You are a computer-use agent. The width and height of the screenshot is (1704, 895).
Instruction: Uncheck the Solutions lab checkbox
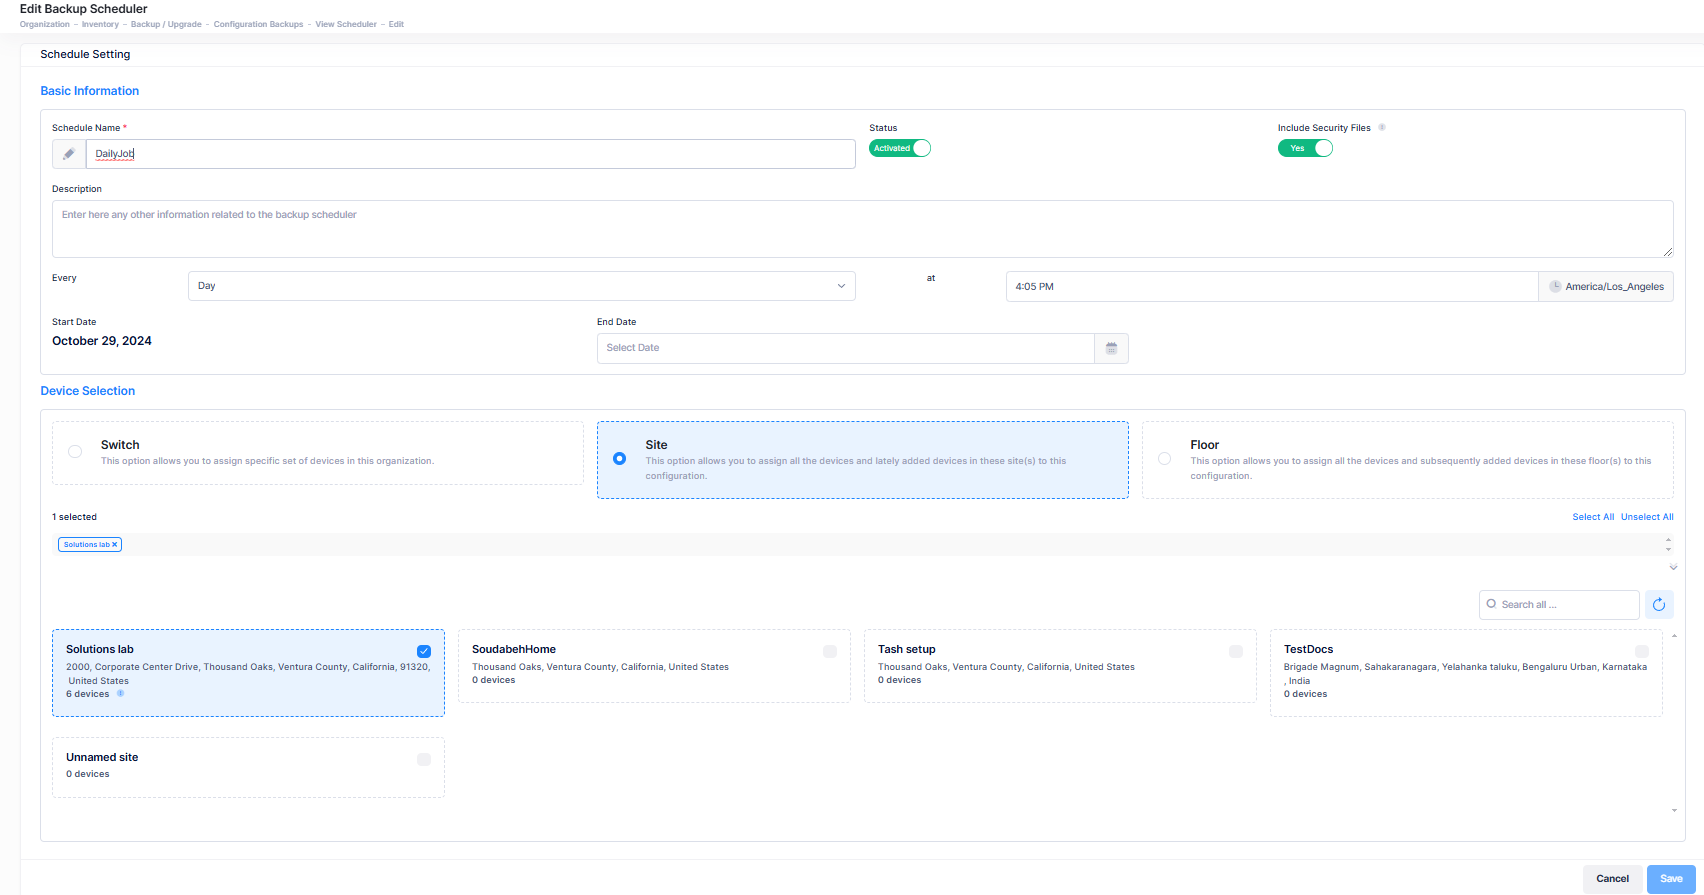[424, 651]
